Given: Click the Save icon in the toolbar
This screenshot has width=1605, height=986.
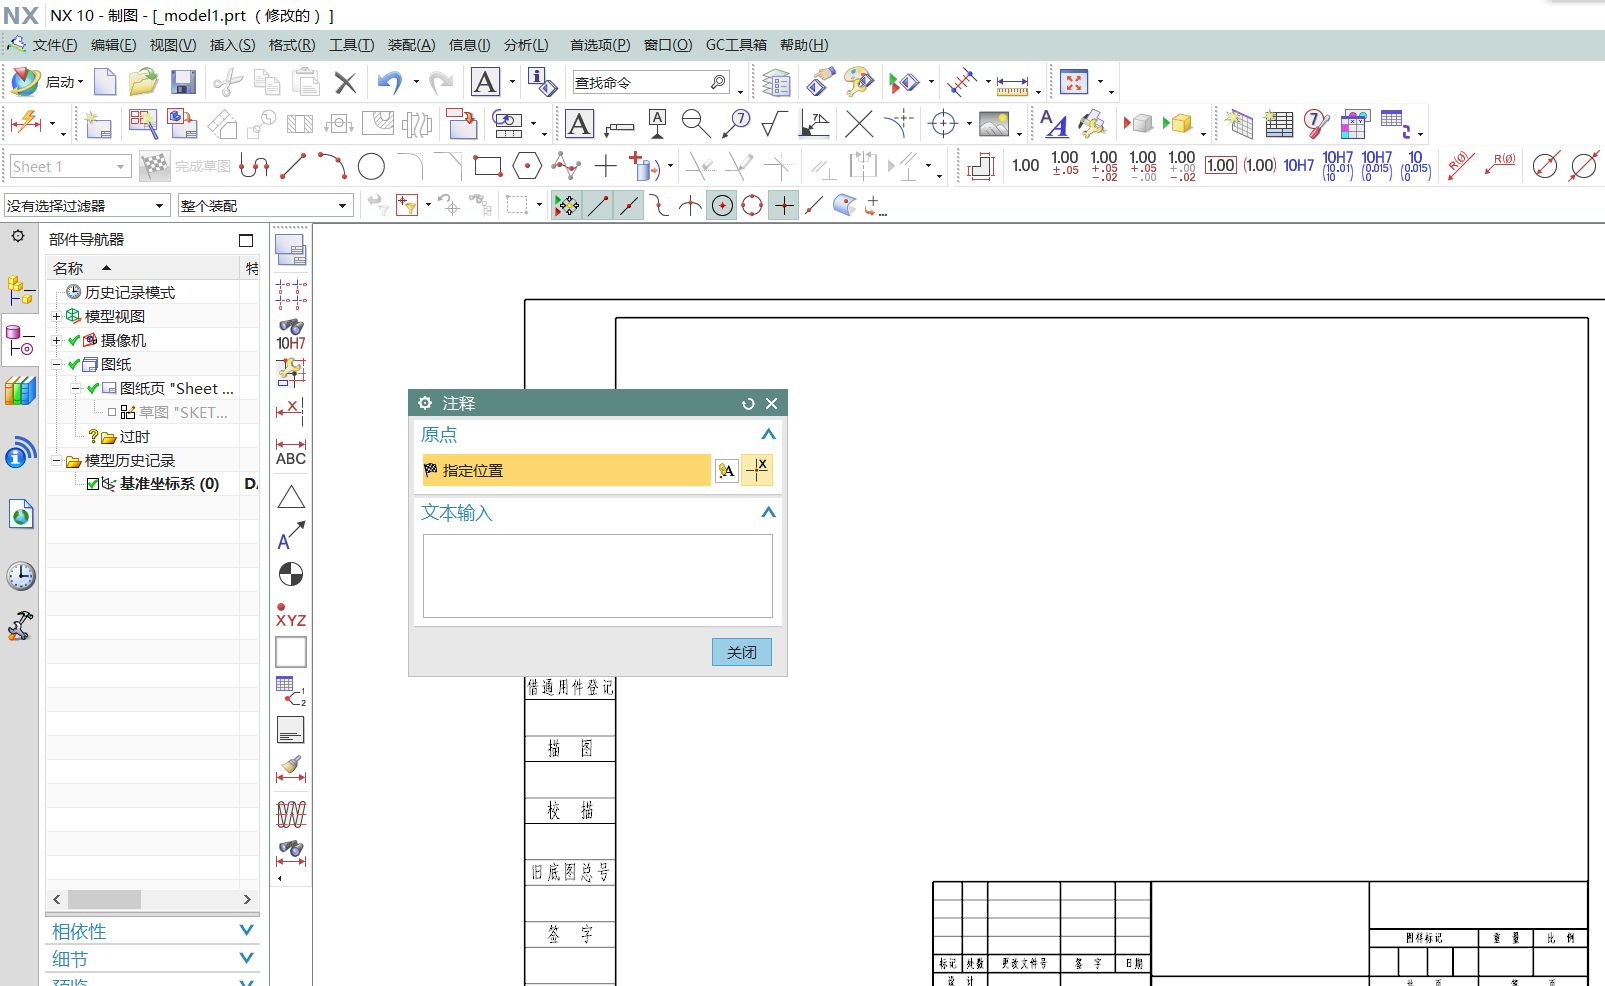Looking at the screenshot, I should coord(183,82).
